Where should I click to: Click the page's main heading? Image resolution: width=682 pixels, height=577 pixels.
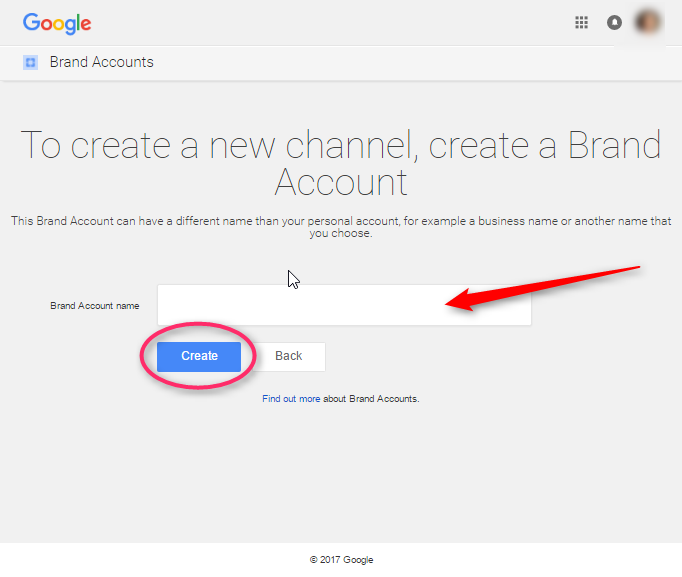(341, 163)
